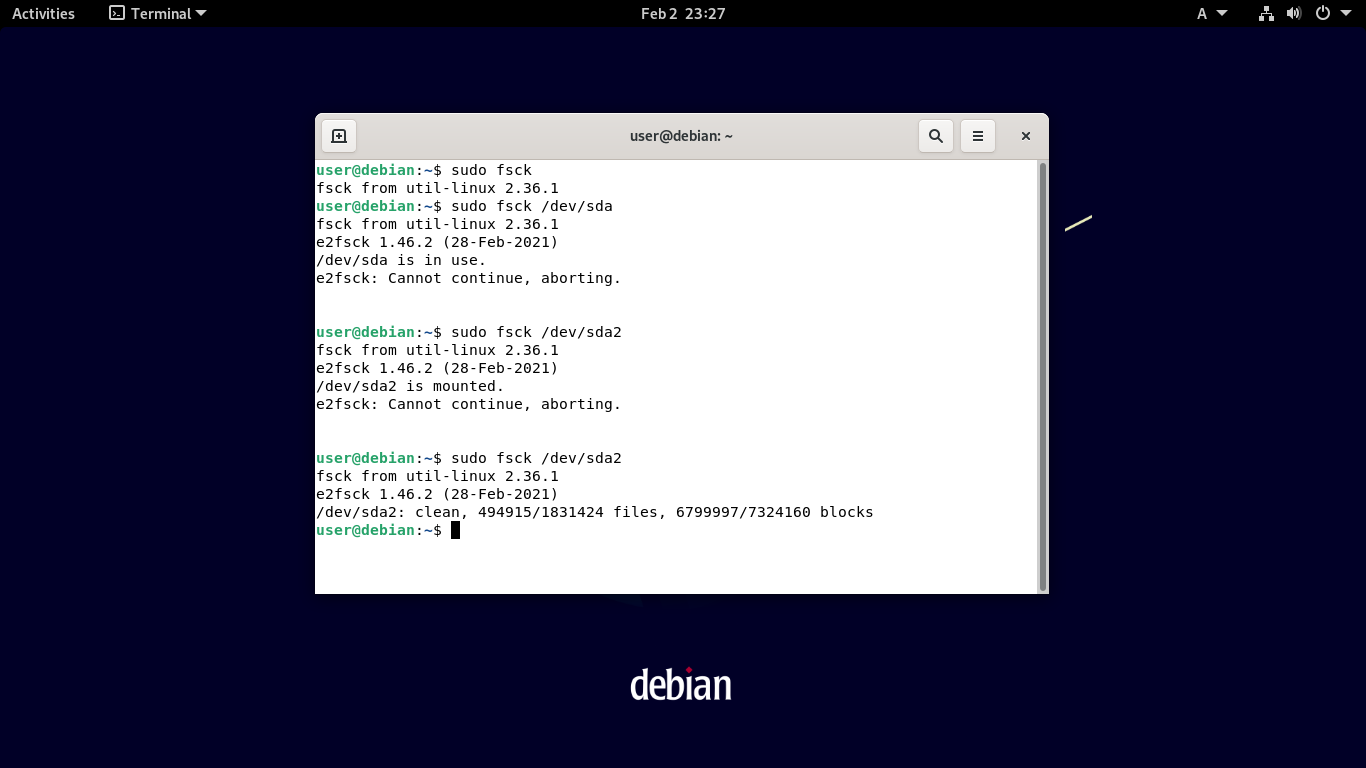Click the text '/dev/sda is in use.'

[401, 260]
